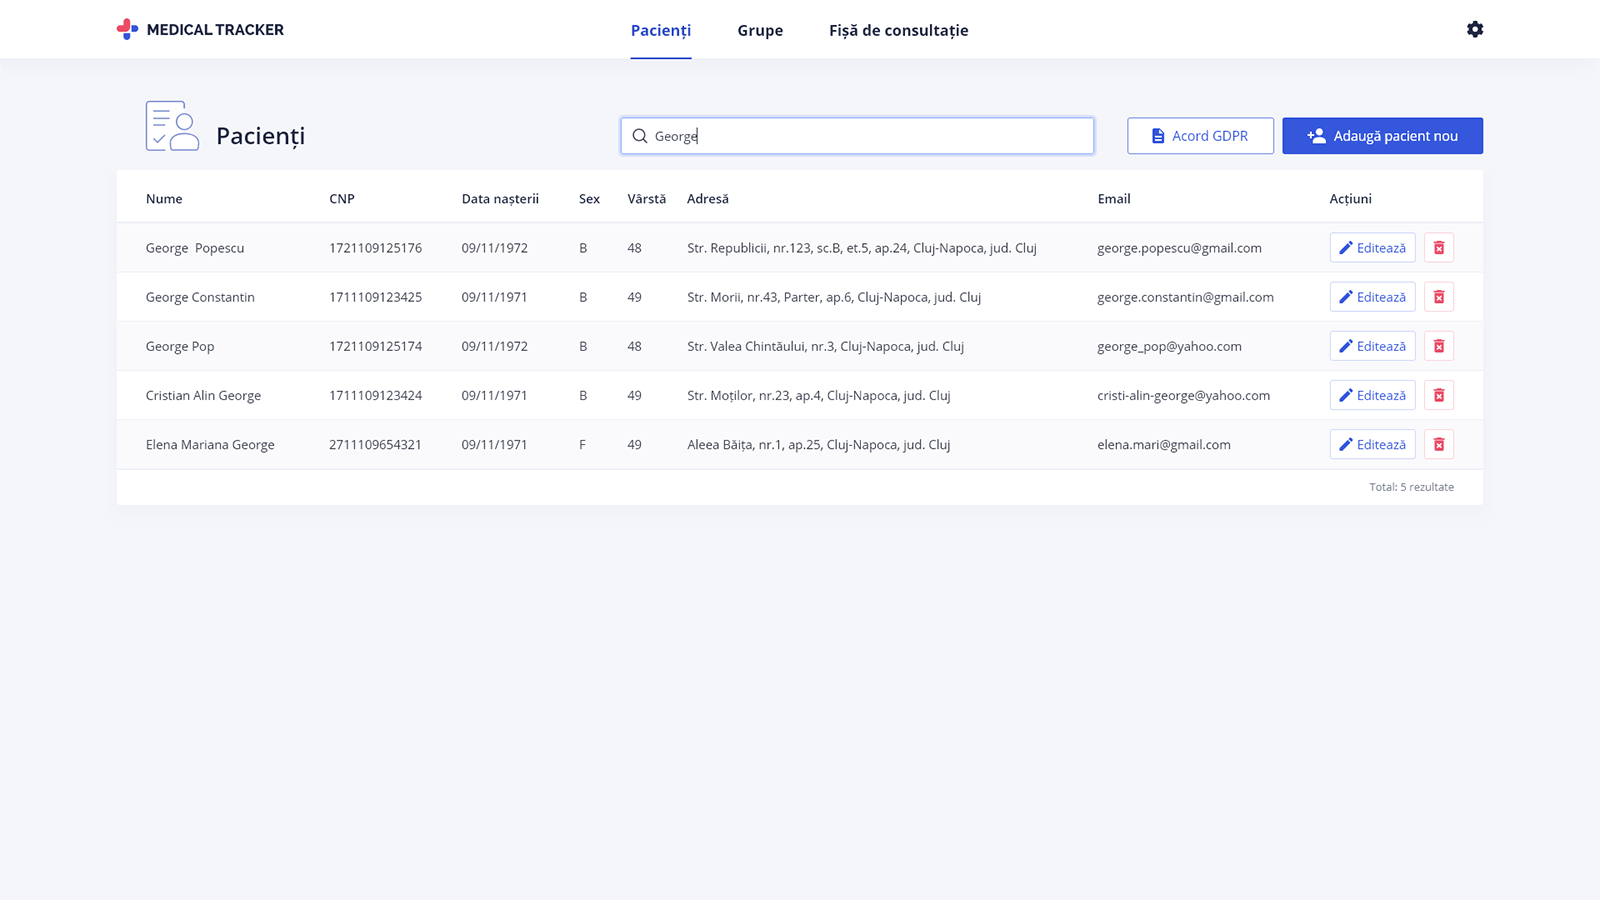
Task: Open settings via the gear icon
Action: [1475, 30]
